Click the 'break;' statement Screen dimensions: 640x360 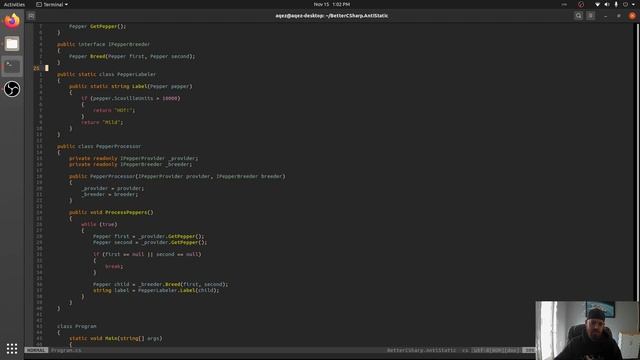(x=114, y=266)
